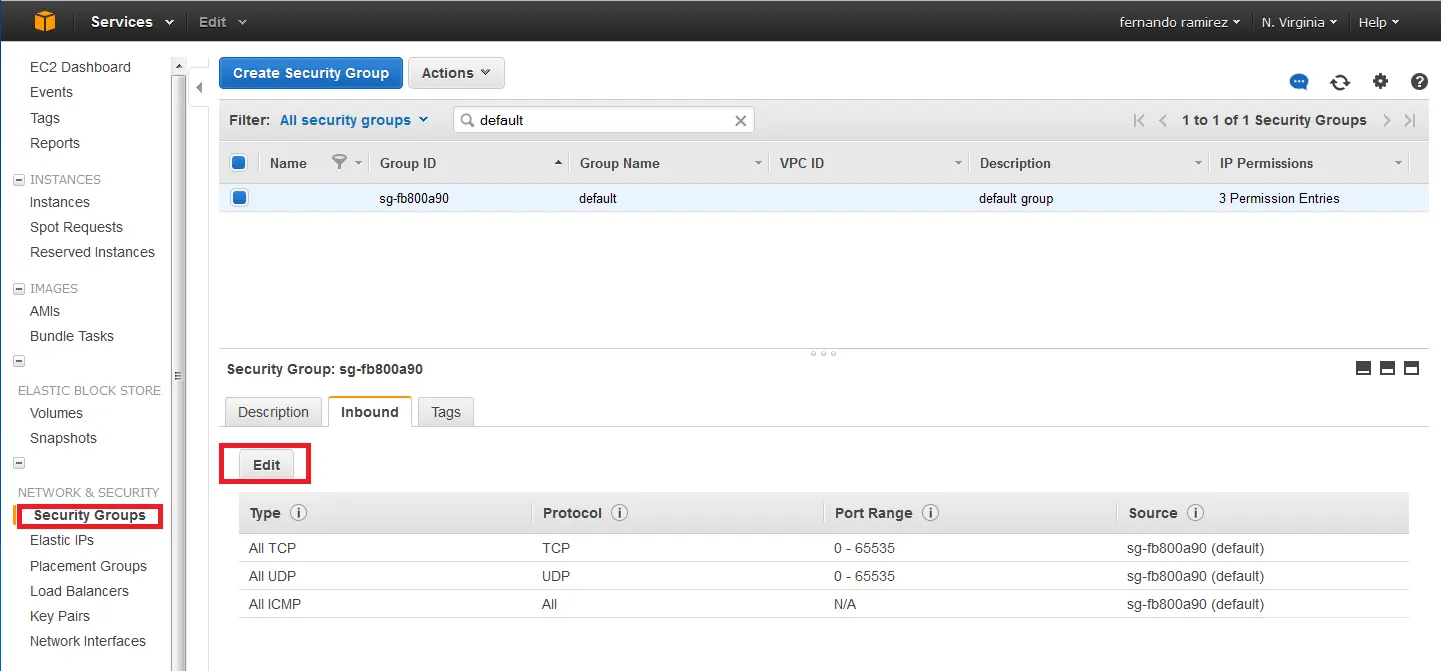Open the help question mark icon
Screen dimensions: 1448x671
tap(1419, 82)
